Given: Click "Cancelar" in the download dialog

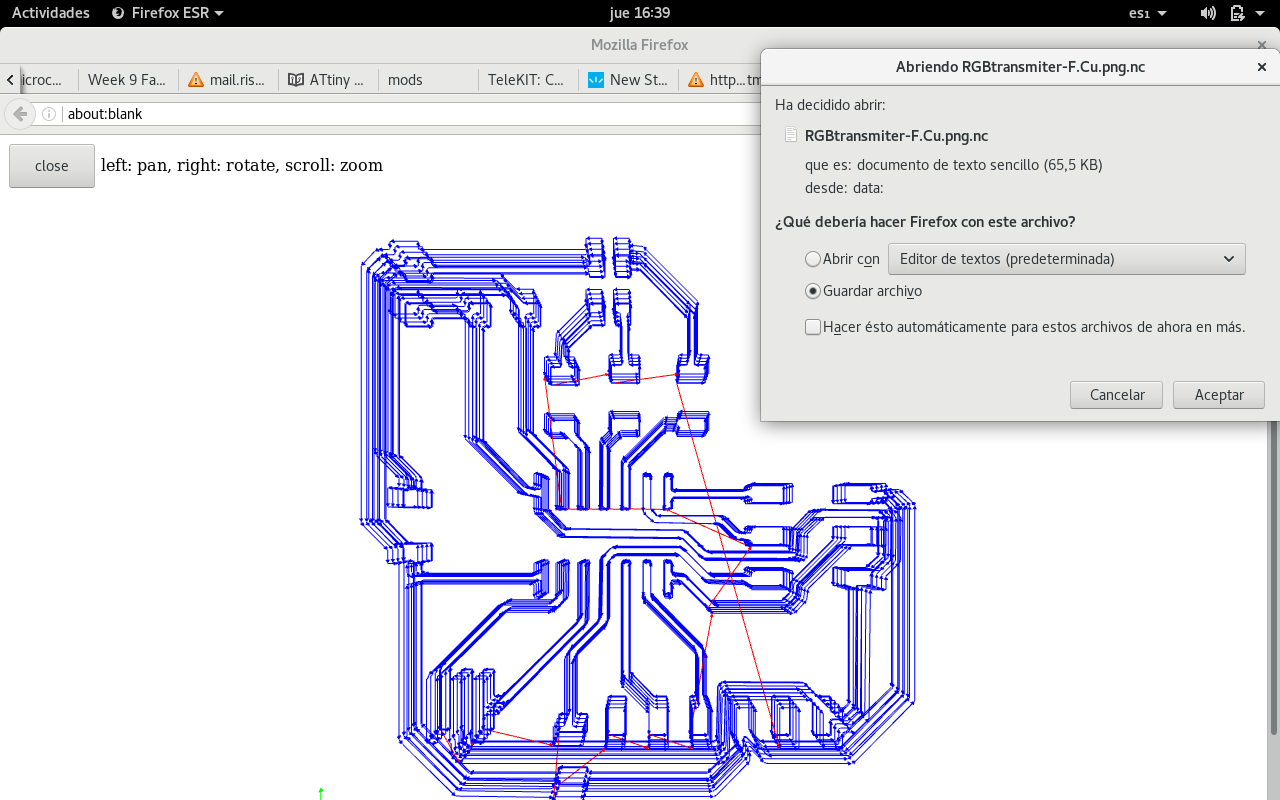Looking at the screenshot, I should click(x=1116, y=395).
